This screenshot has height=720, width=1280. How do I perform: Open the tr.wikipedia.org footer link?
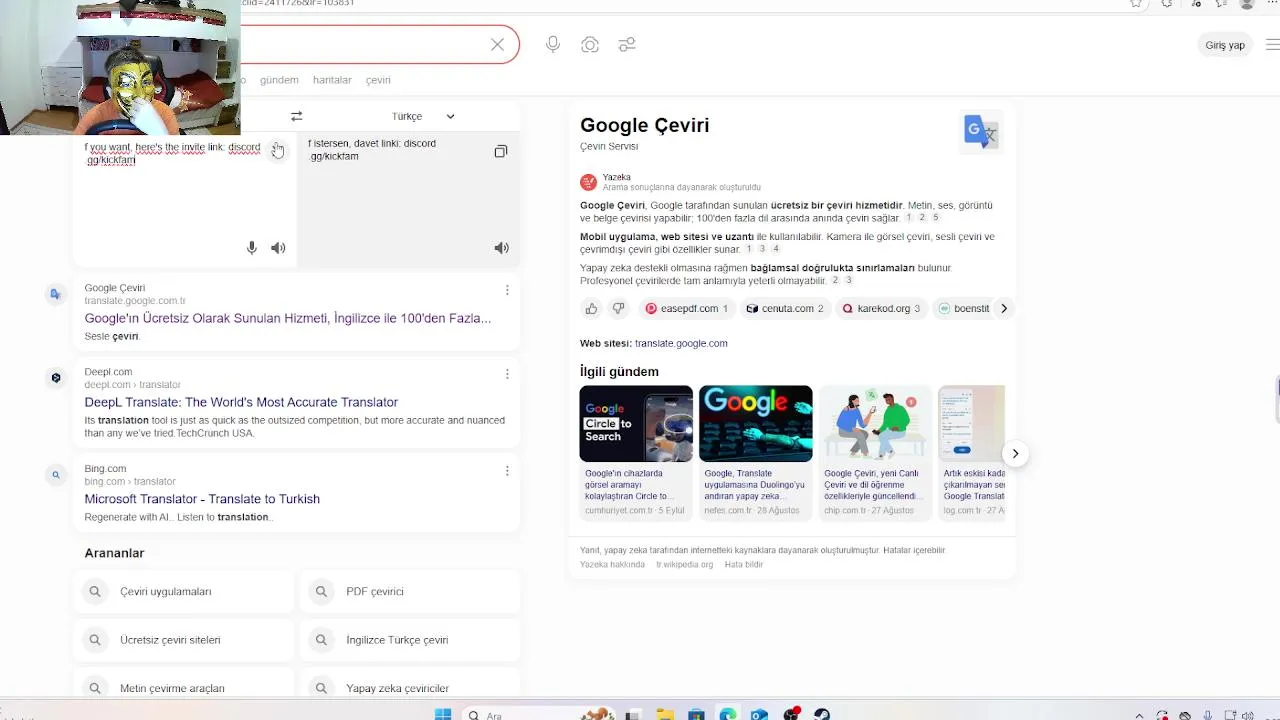pyautogui.click(x=685, y=565)
